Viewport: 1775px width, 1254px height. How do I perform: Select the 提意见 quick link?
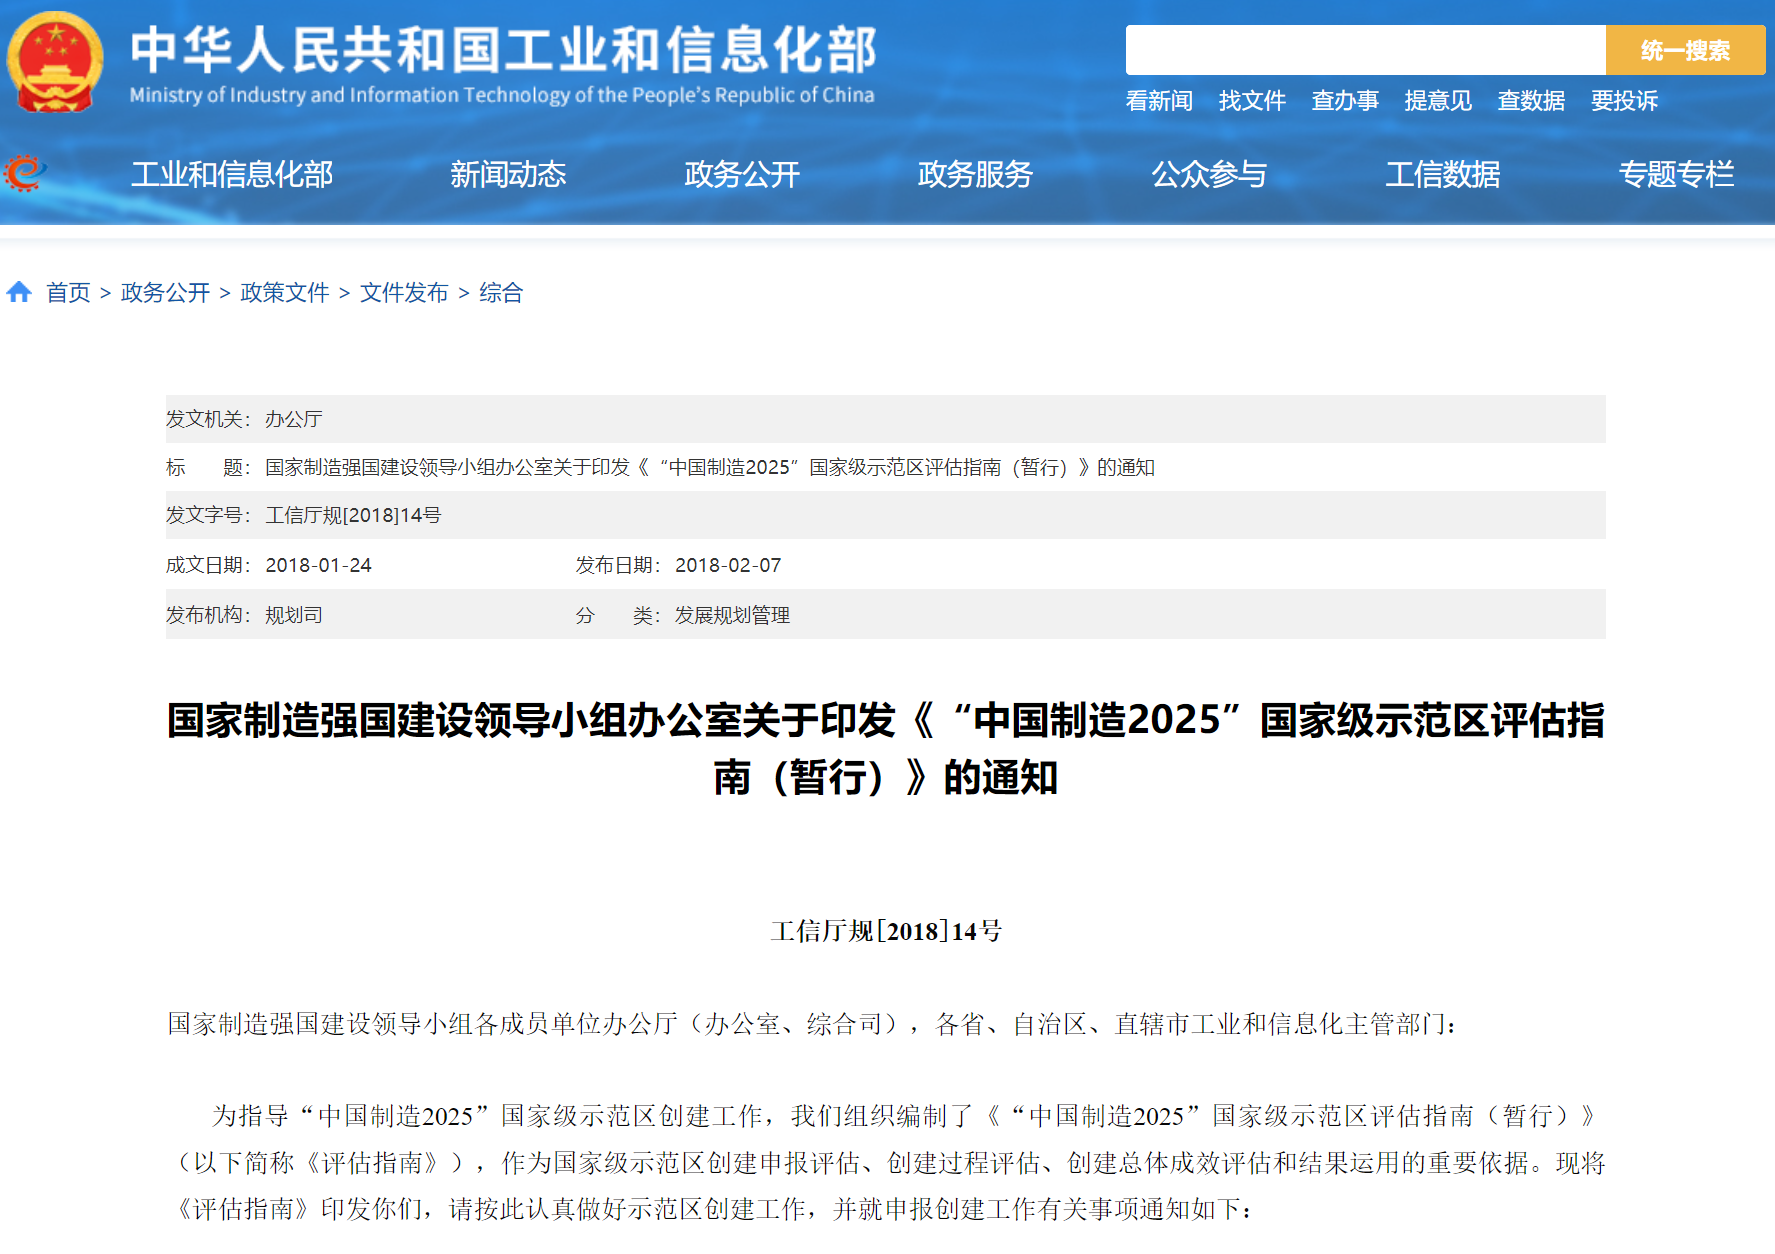1438,101
